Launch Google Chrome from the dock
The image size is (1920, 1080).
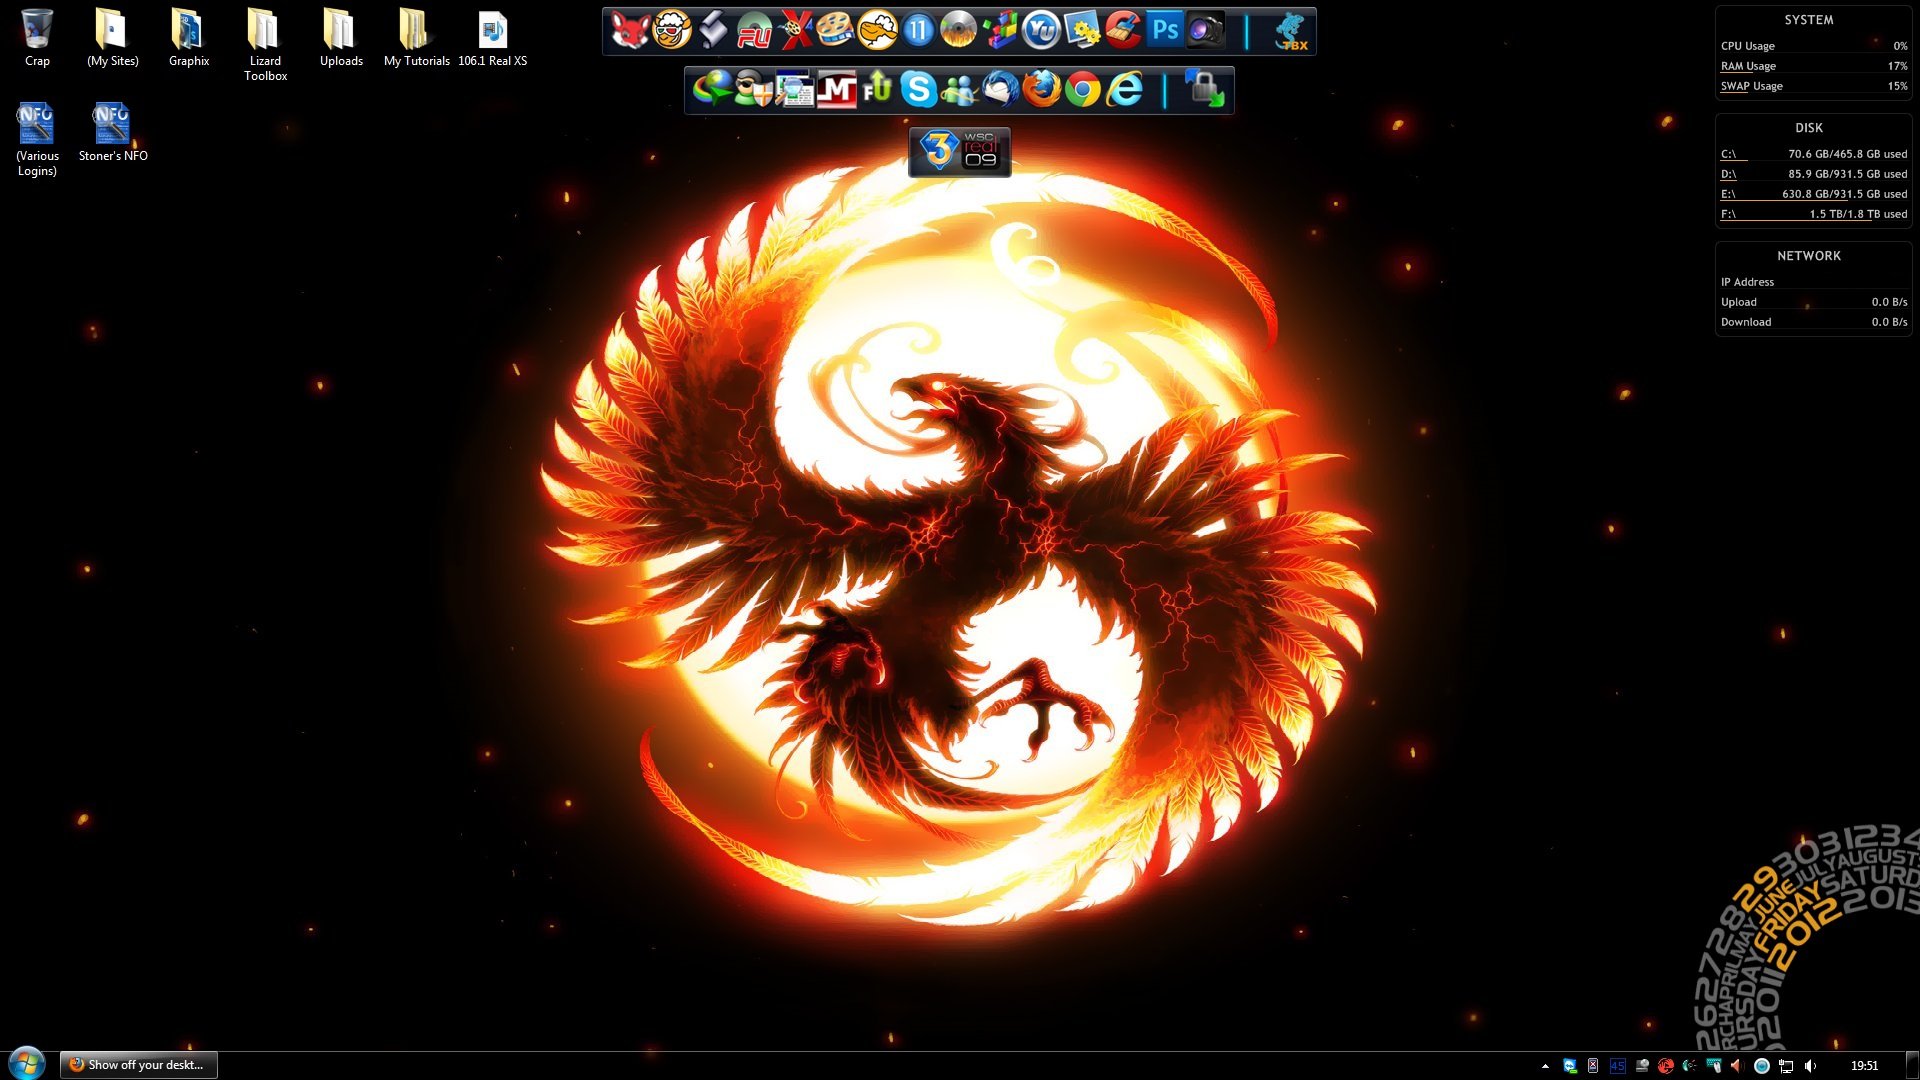pos(1082,90)
